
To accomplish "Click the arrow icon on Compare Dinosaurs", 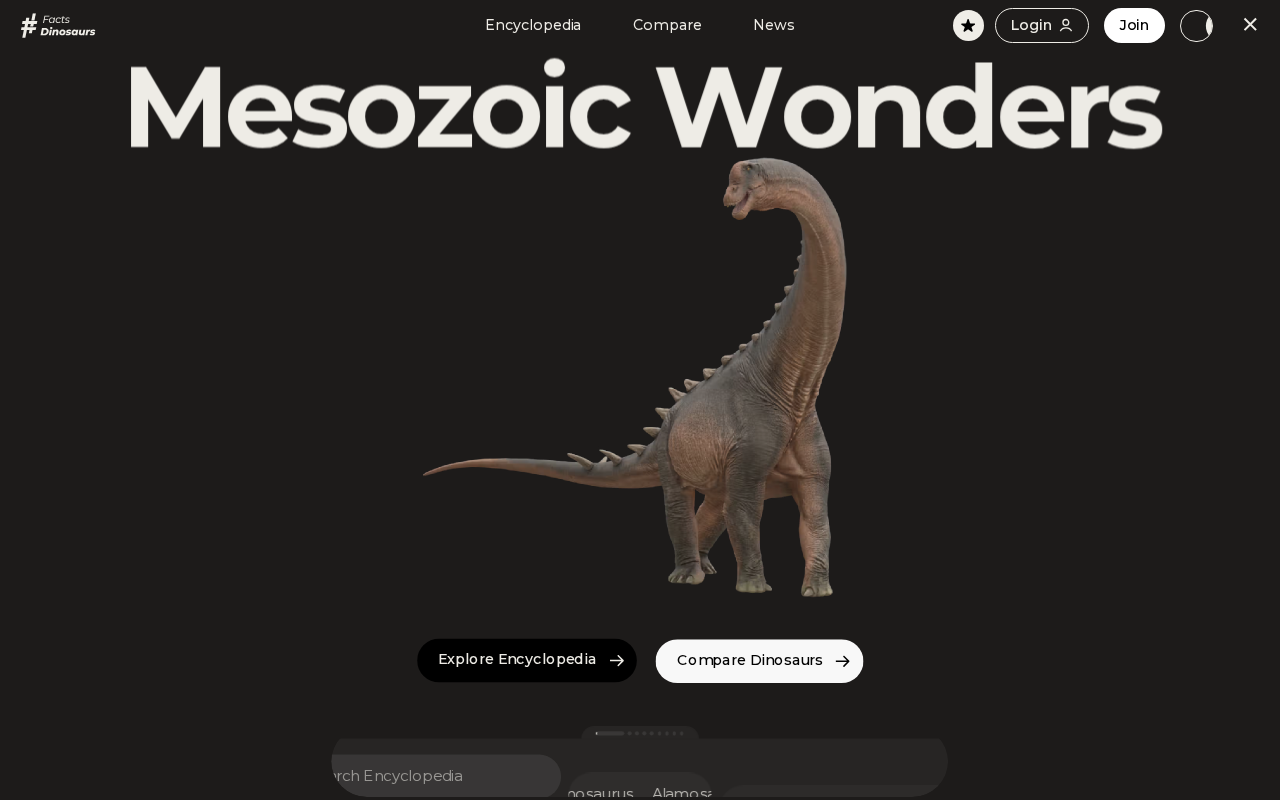I will click(x=842, y=661).
